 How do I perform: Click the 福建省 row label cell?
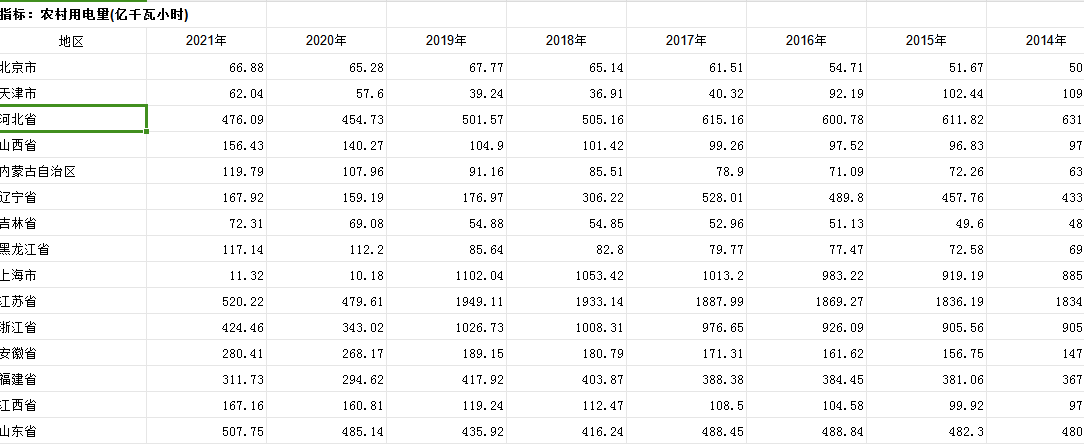73,379
